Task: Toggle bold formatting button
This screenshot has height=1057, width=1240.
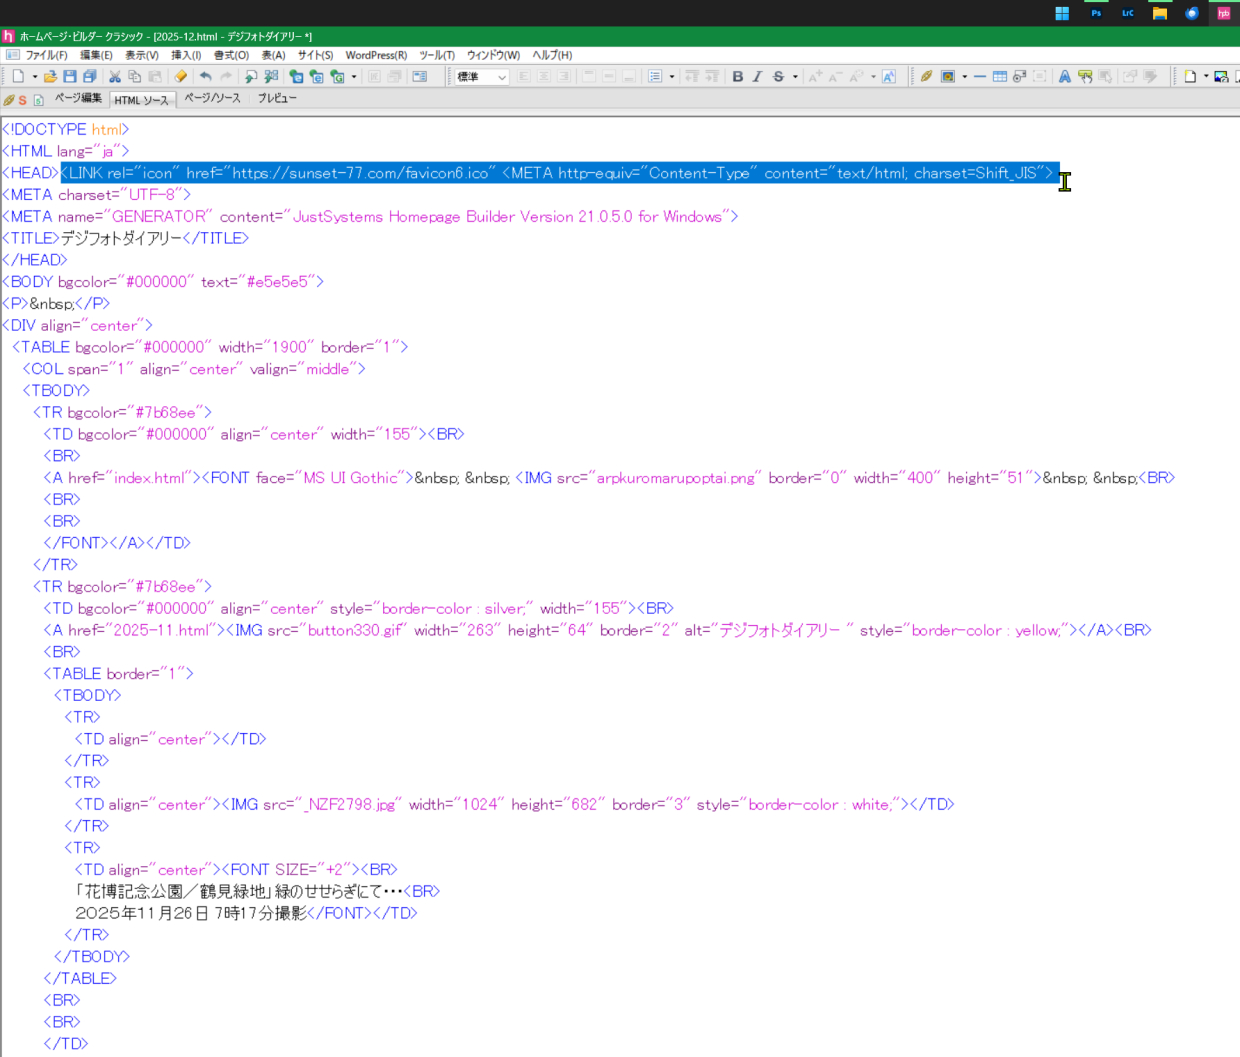Action: coord(738,77)
